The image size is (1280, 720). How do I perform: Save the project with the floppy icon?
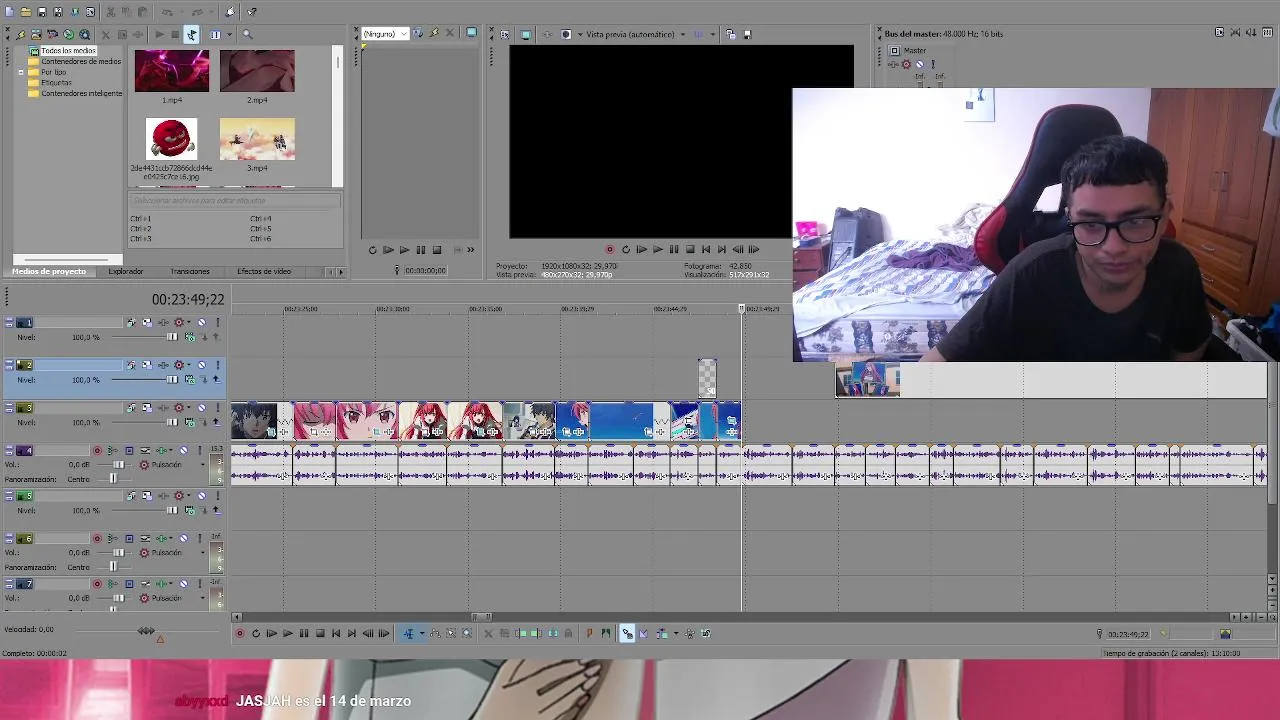tap(41, 12)
